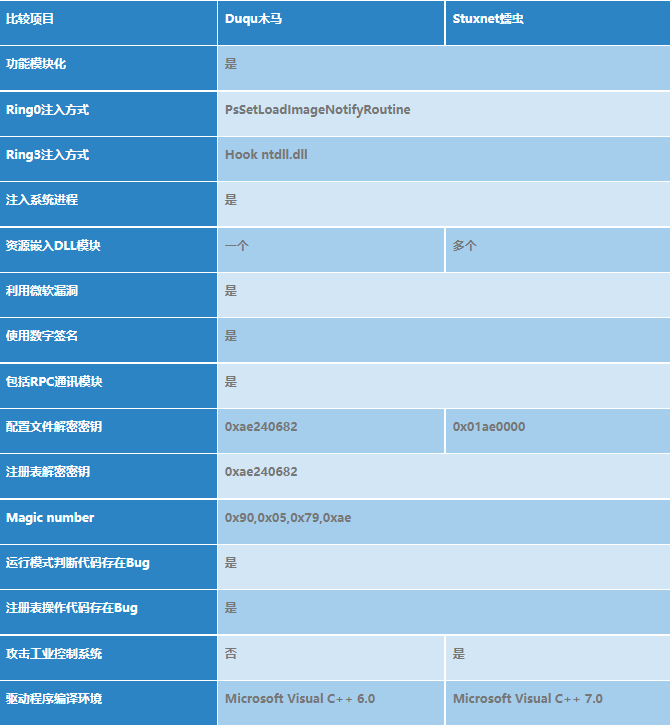Screen dimensions: 670x726
Task: Select 'Microsoft Visual C++ 7.0'
Action: point(528,699)
